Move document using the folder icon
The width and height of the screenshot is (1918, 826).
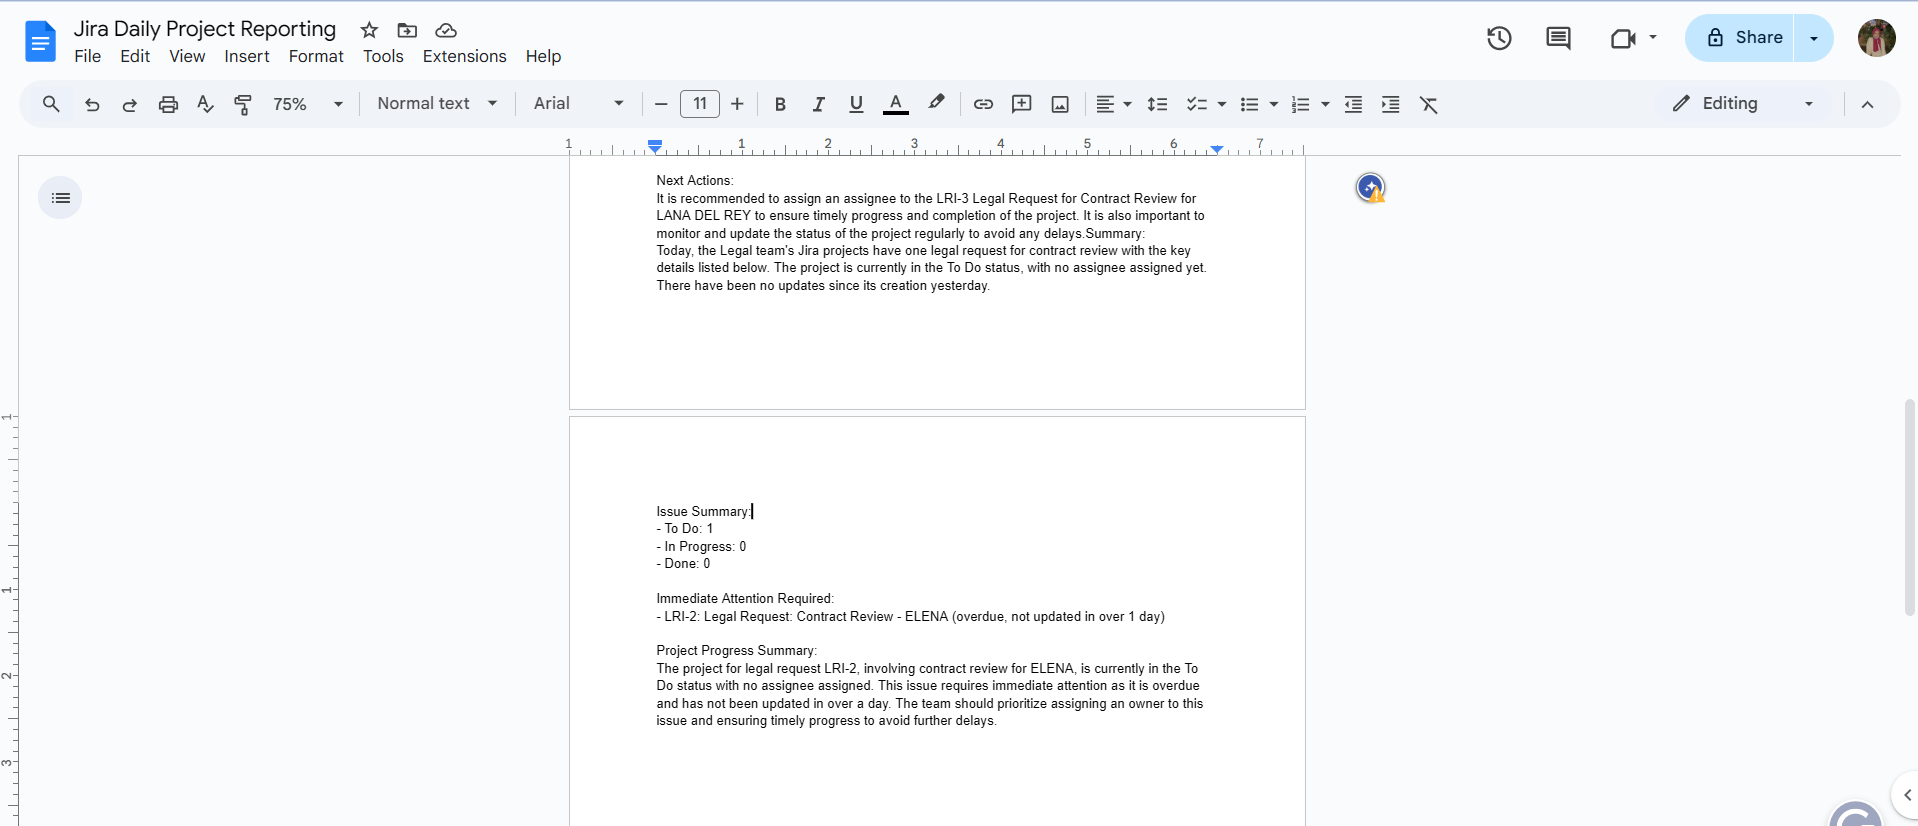click(407, 30)
